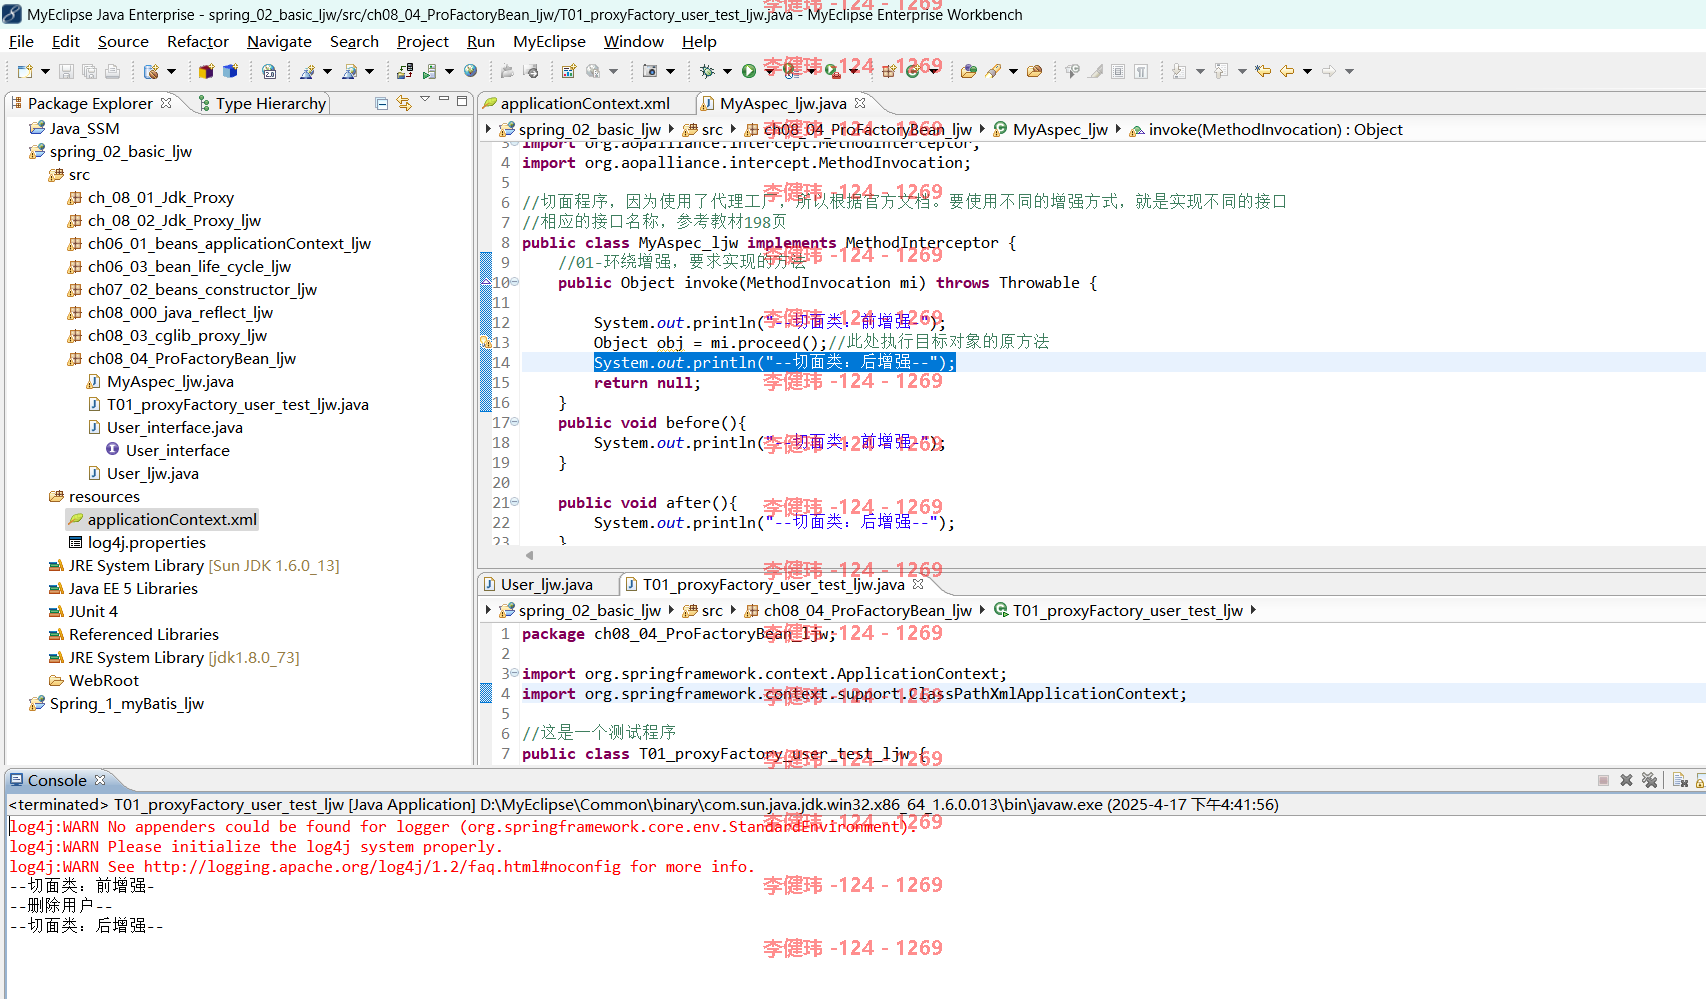Click T01_proxyFactory_user_test_ljw breadcrumb item
Viewport: 1706px width, 999px height.
click(1118, 610)
